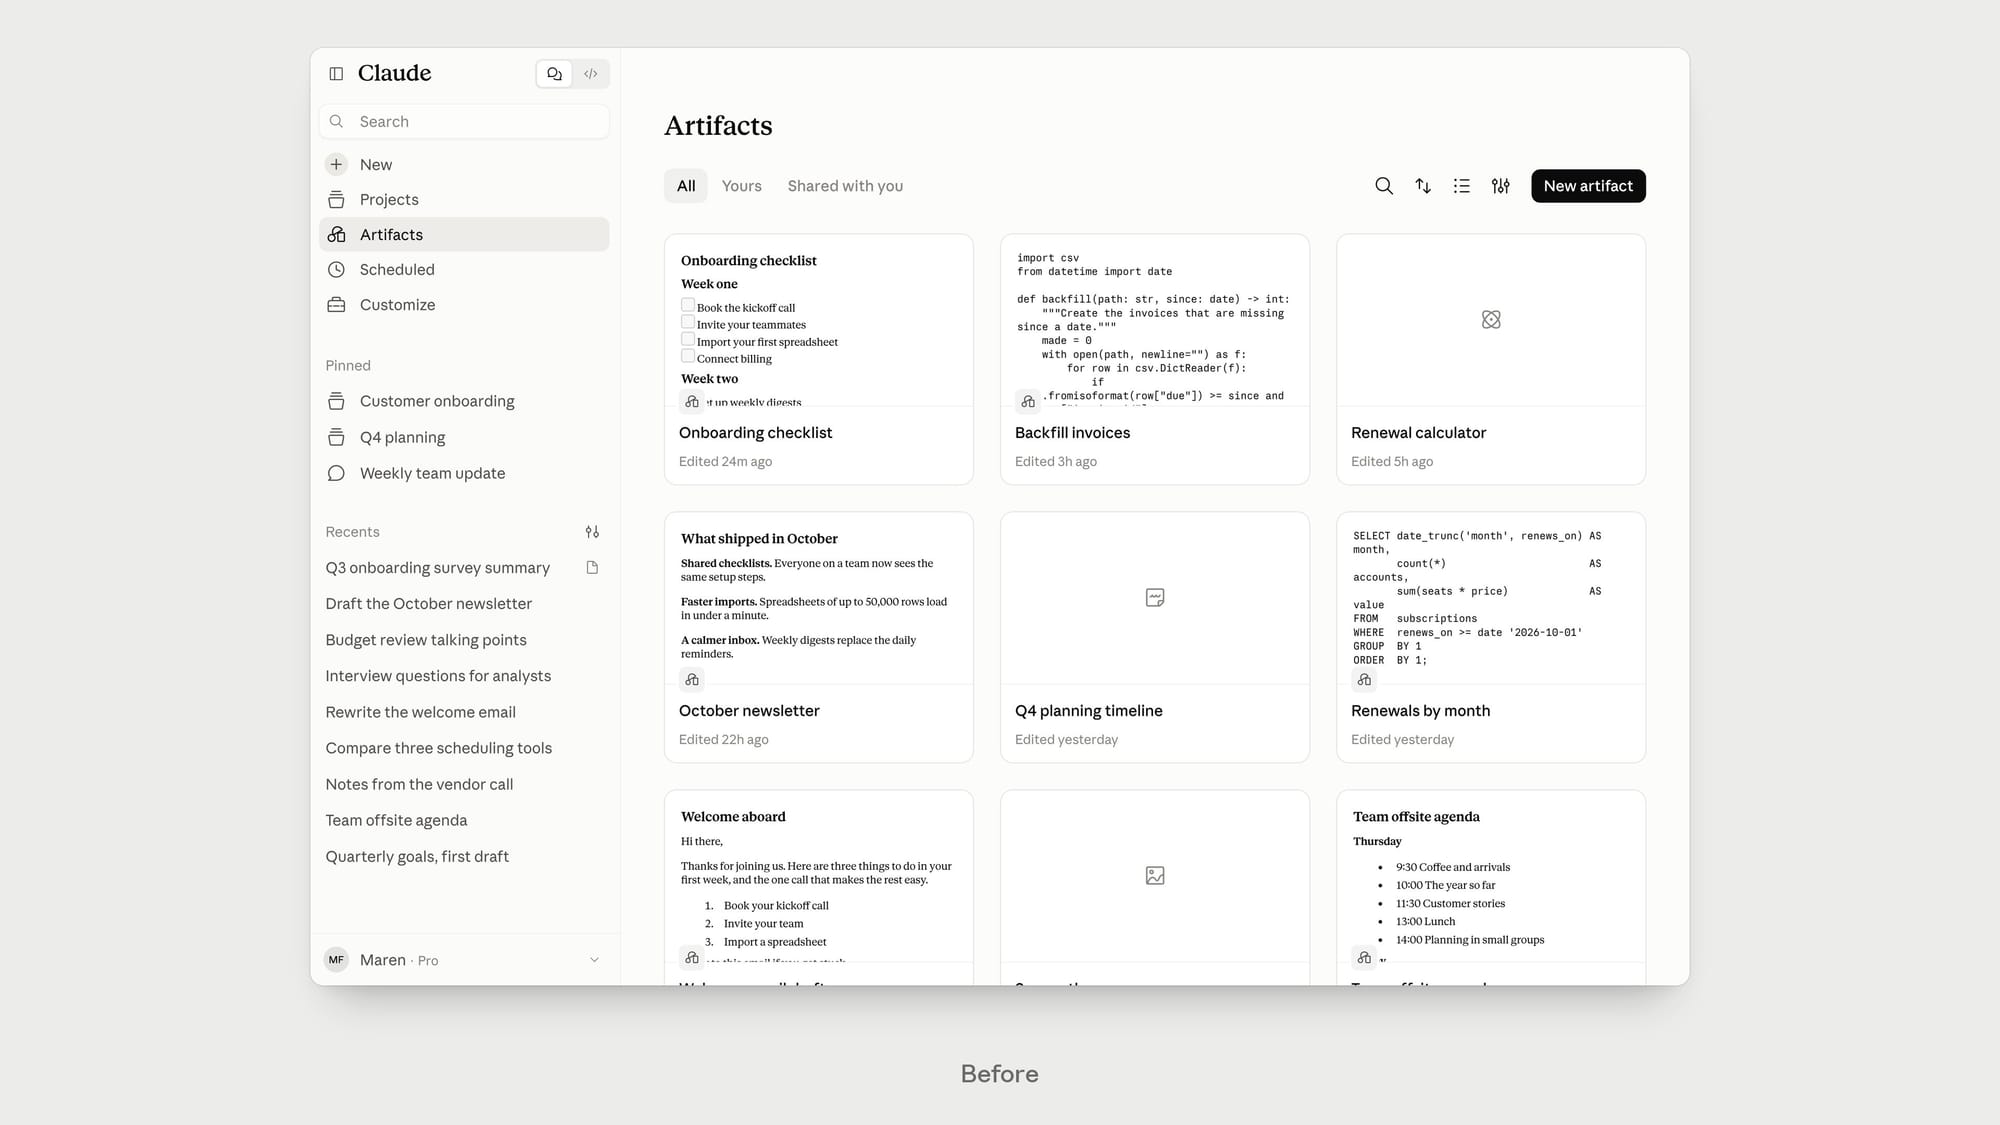Open Compare three scheduling tools chat

pyautogui.click(x=464, y=748)
